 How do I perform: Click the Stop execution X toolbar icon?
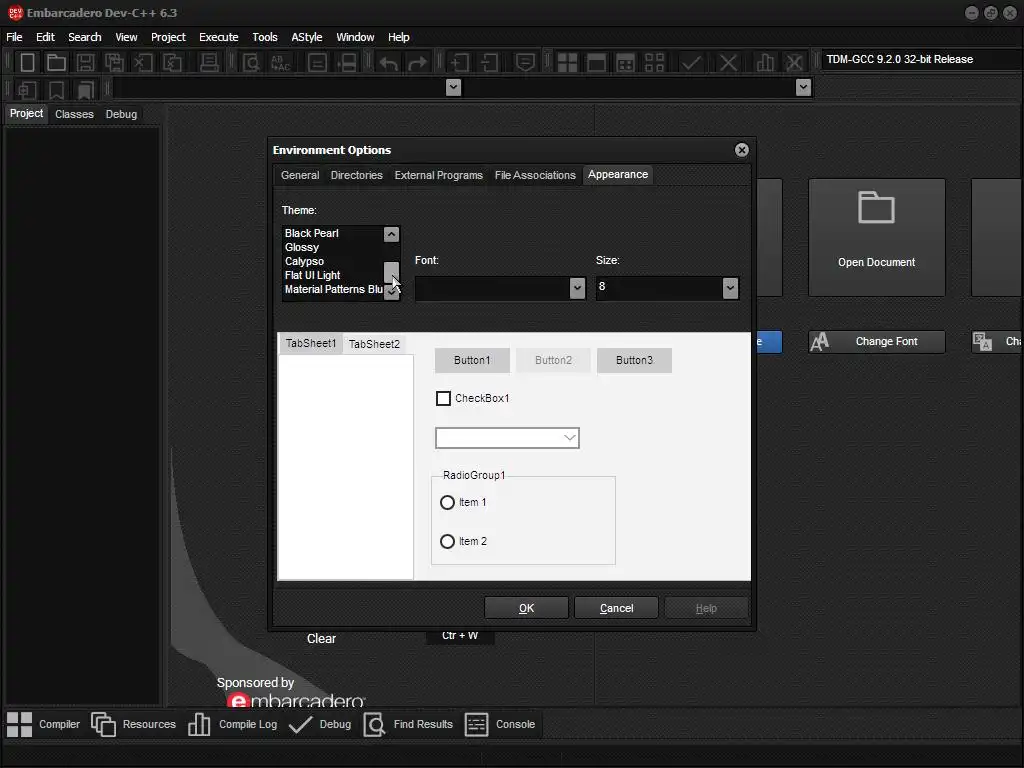tap(728, 63)
